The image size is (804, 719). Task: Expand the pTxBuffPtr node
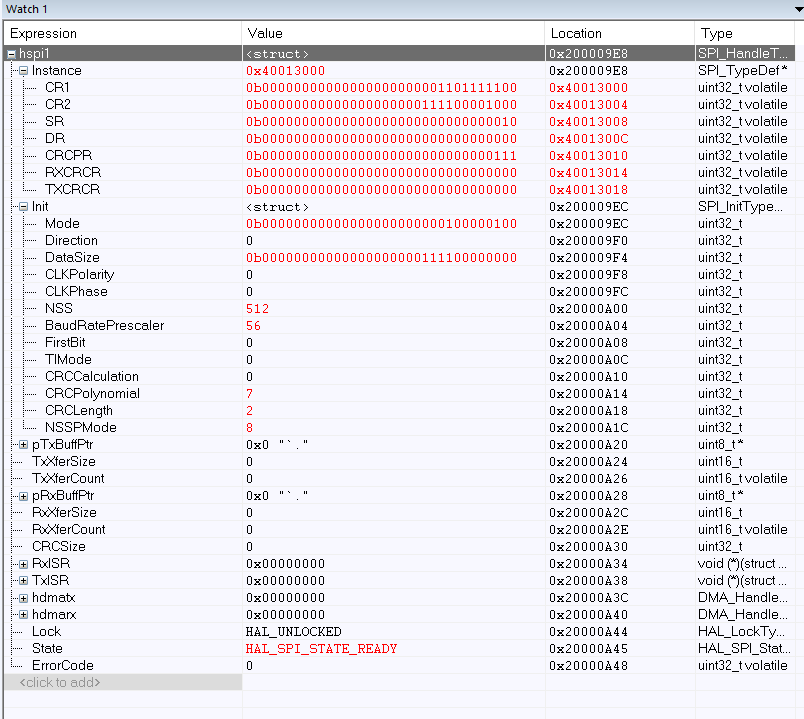click(x=24, y=445)
